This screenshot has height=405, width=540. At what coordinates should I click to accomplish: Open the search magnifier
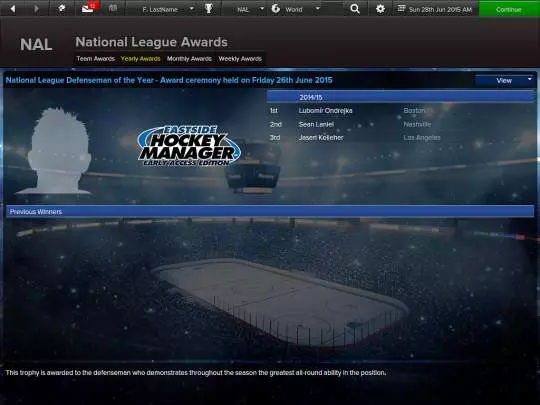tap(355, 9)
